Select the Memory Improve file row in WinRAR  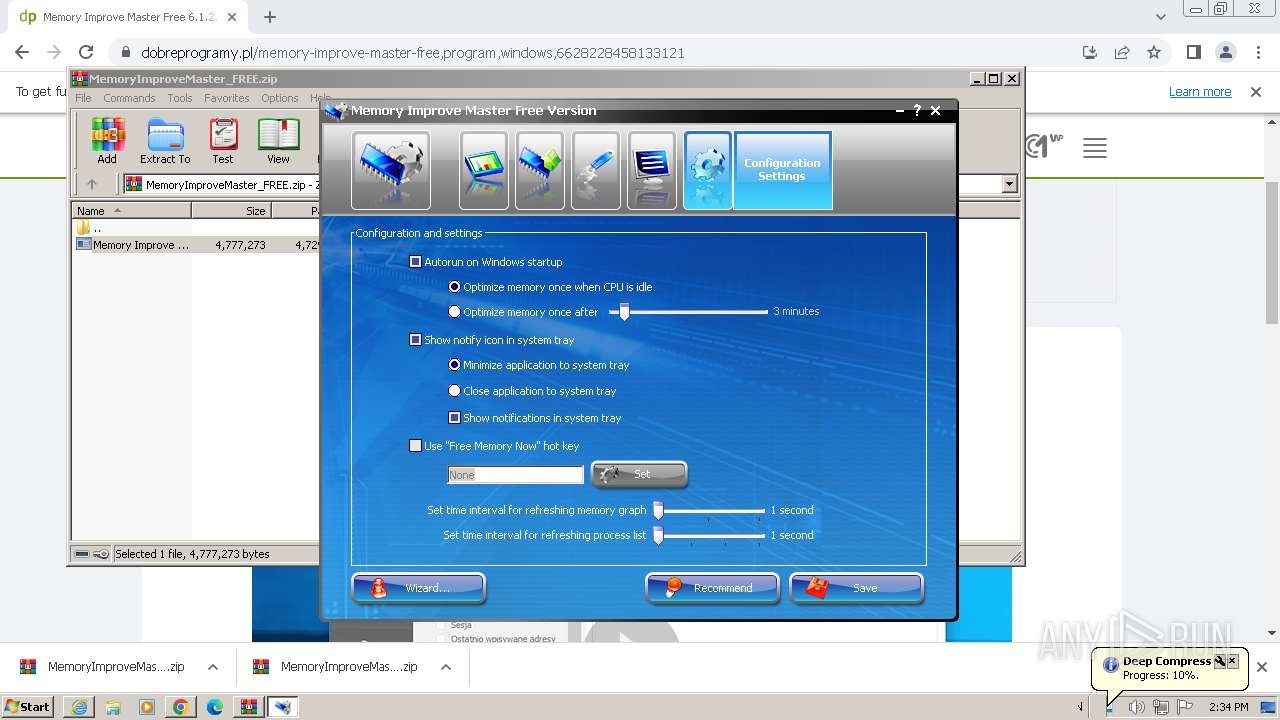click(x=196, y=245)
